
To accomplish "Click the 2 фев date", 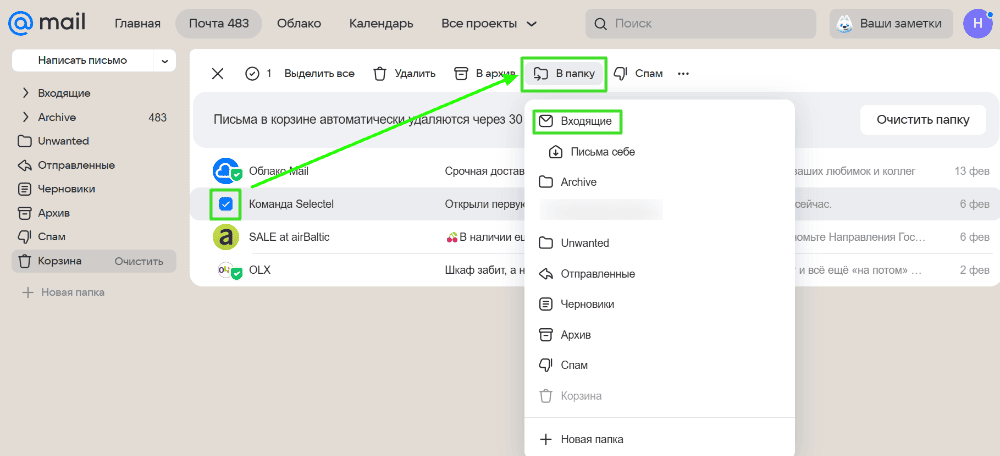I will click(974, 270).
